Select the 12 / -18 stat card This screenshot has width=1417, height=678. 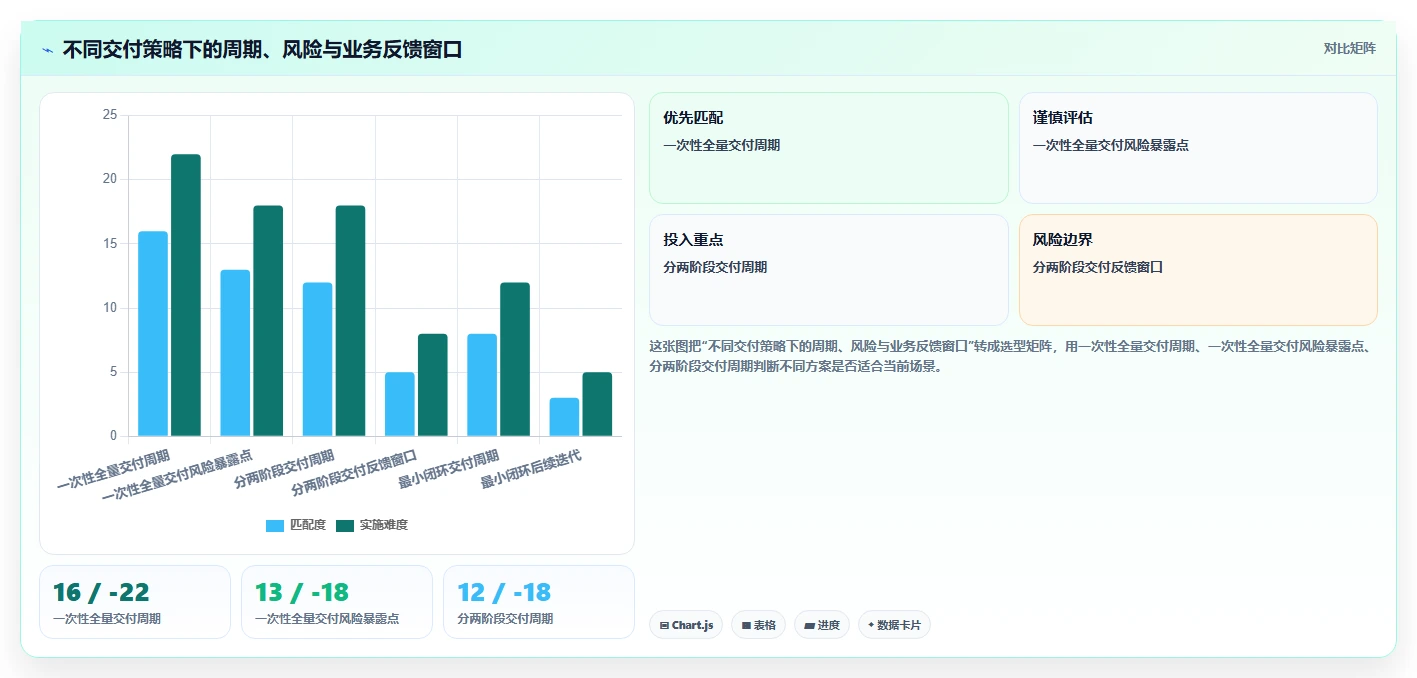point(539,602)
